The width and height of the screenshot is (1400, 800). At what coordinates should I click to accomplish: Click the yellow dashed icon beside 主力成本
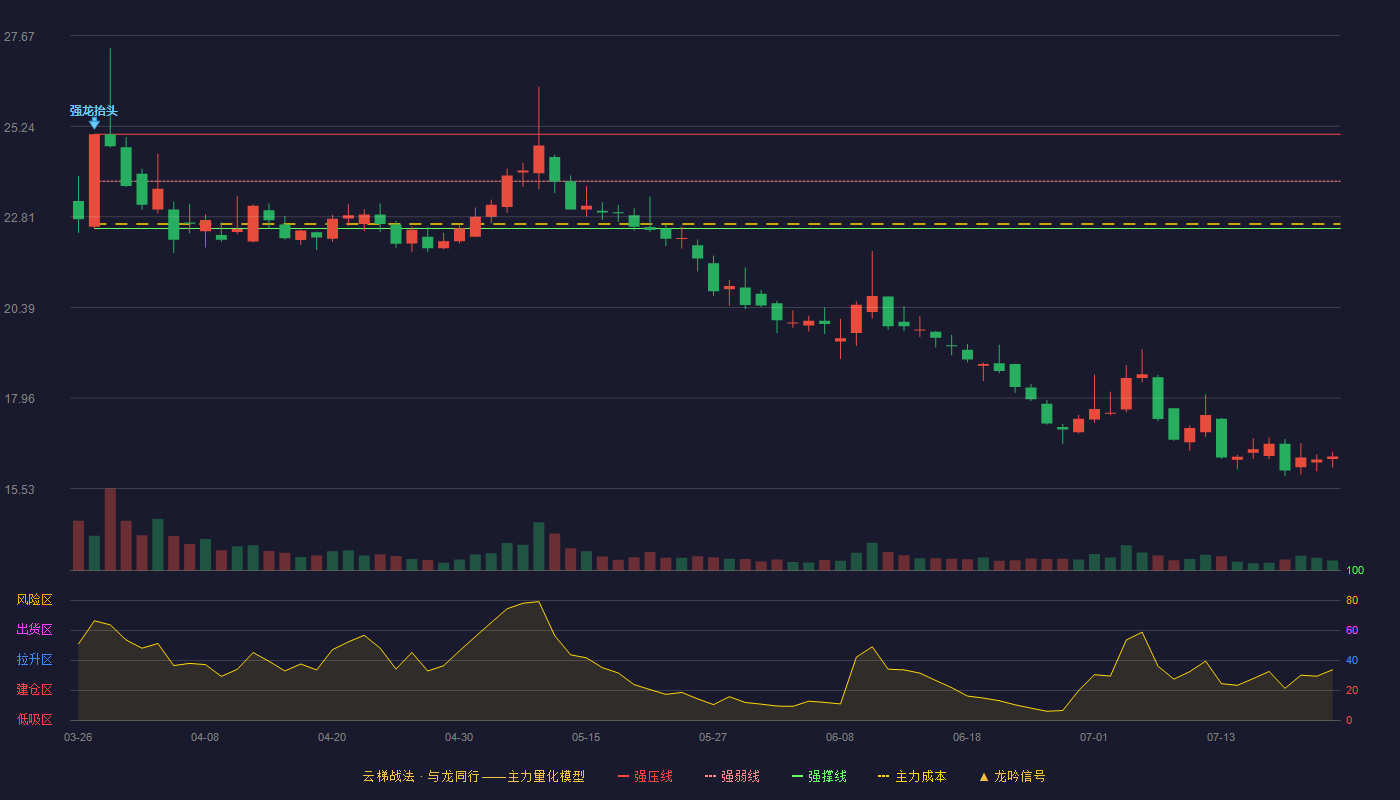pyautogui.click(x=883, y=776)
